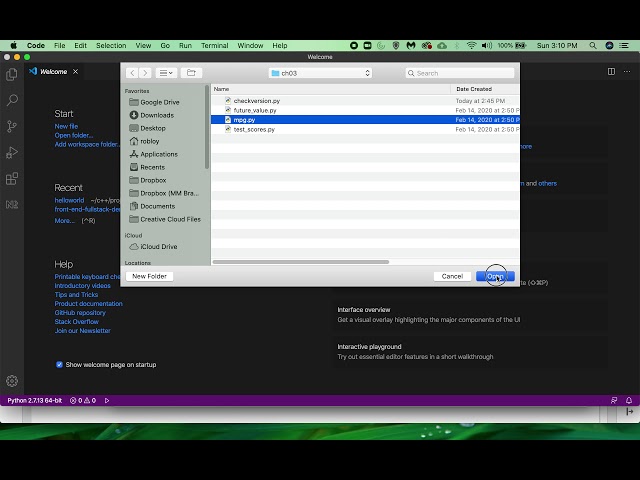Open the view mode dropdown in dialog
The image size is (640, 480).
166,73
